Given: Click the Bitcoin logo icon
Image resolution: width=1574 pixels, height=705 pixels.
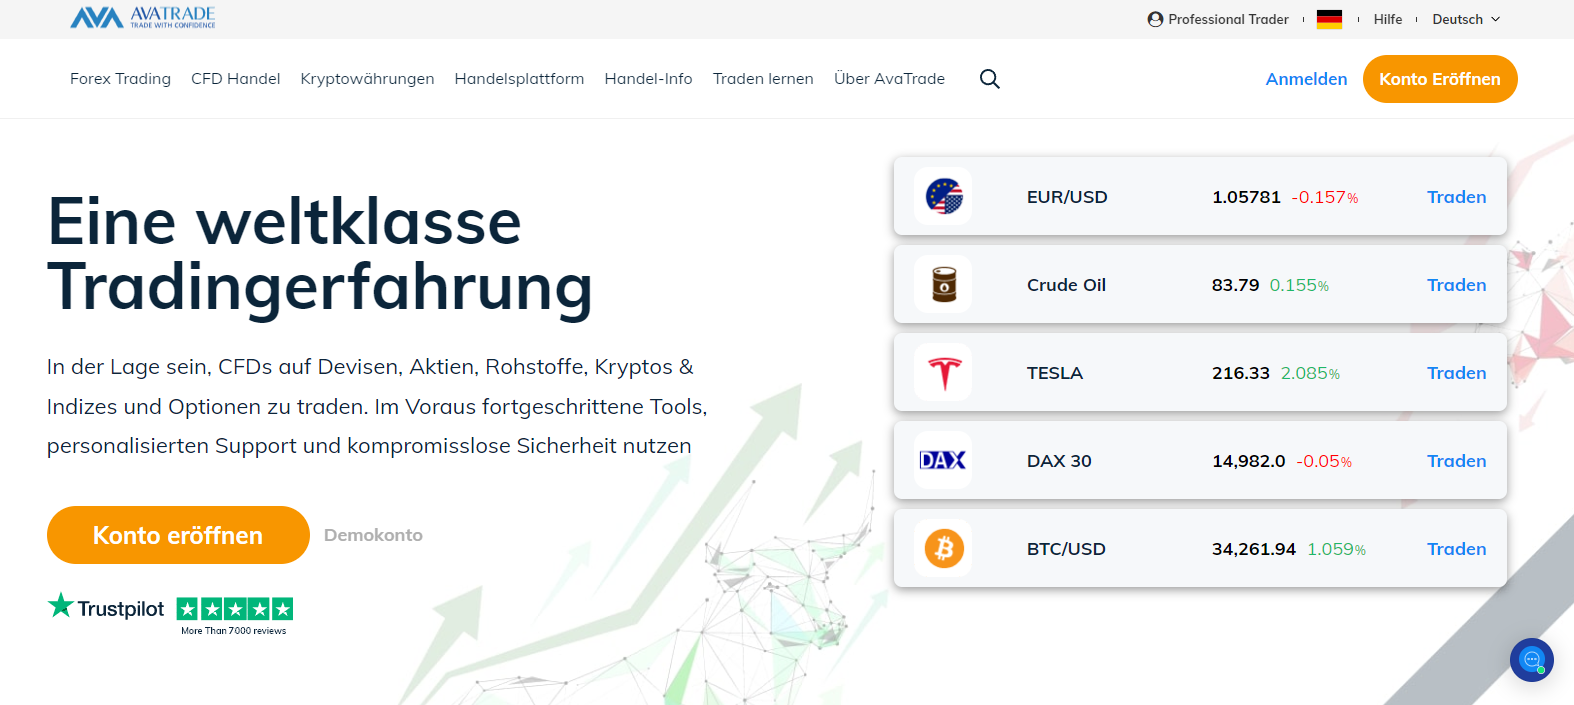Looking at the screenshot, I should click(x=944, y=548).
